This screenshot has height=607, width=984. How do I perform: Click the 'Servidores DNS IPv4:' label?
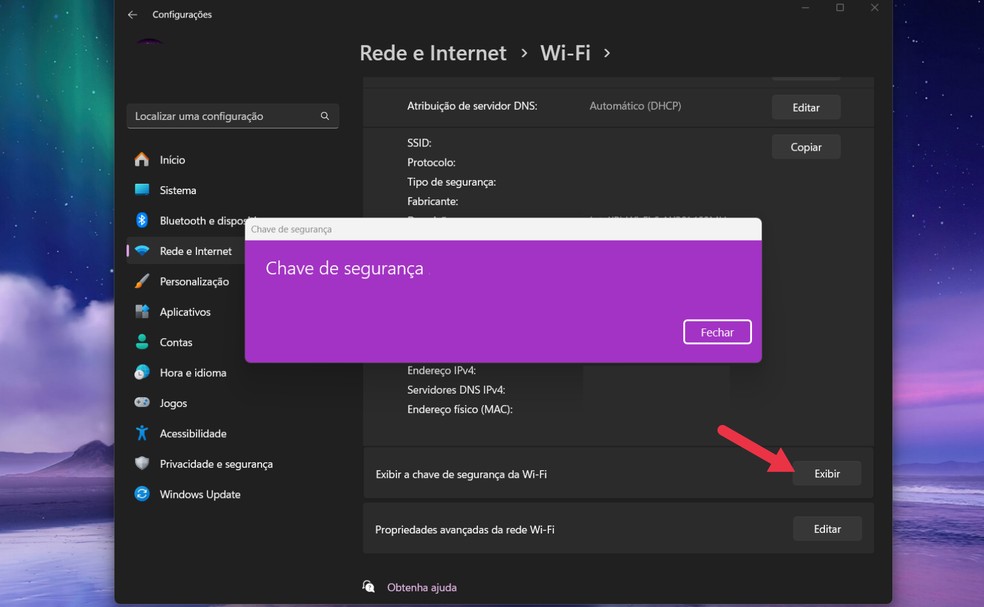pos(456,390)
